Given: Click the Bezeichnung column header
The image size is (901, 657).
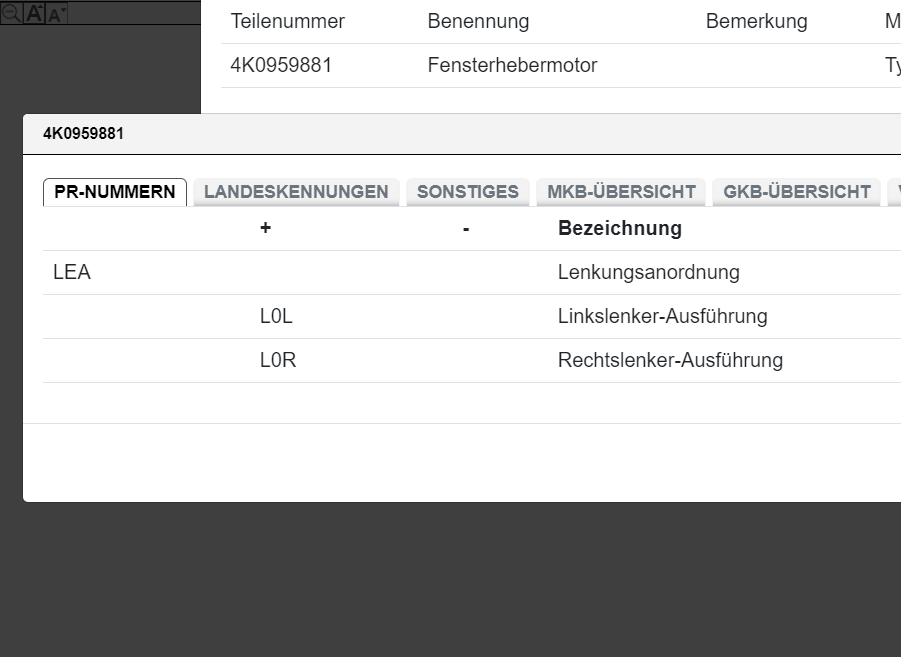Looking at the screenshot, I should [619, 228].
